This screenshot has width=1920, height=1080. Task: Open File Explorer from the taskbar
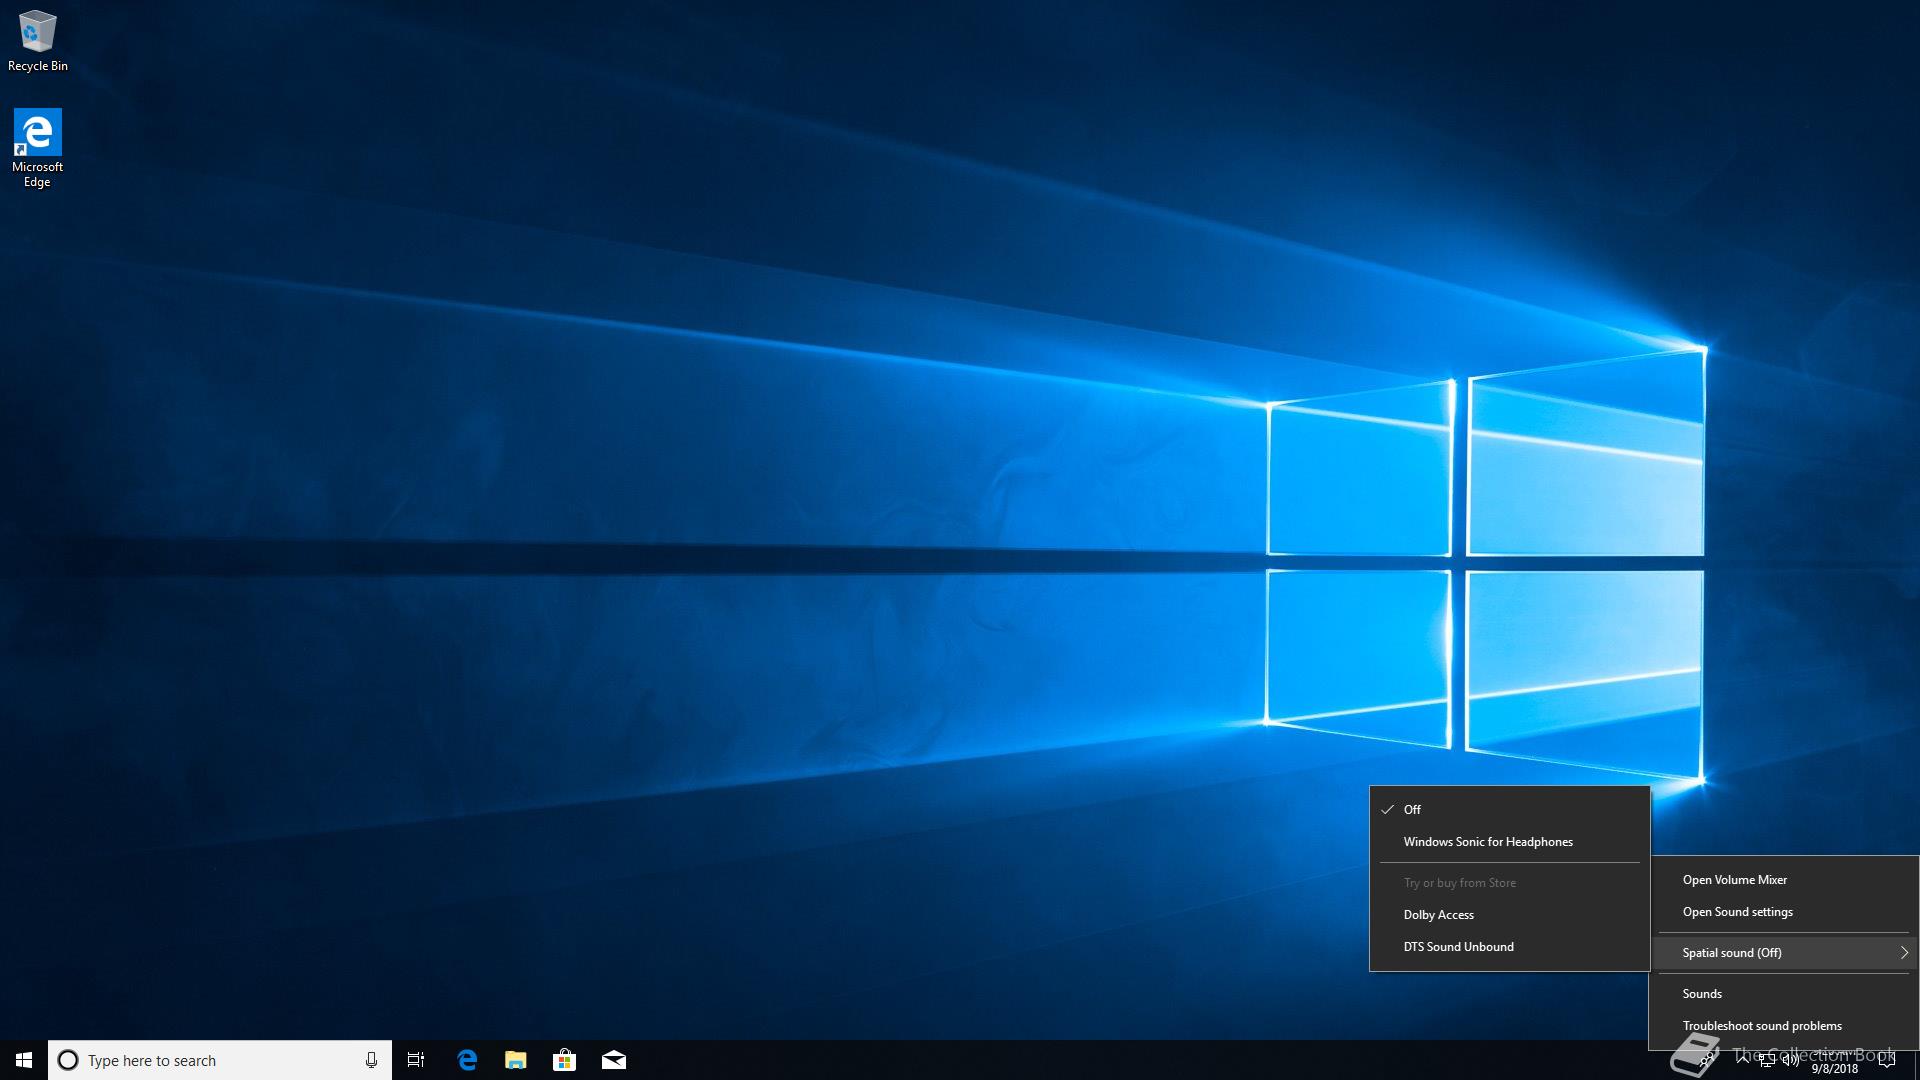tap(515, 1060)
